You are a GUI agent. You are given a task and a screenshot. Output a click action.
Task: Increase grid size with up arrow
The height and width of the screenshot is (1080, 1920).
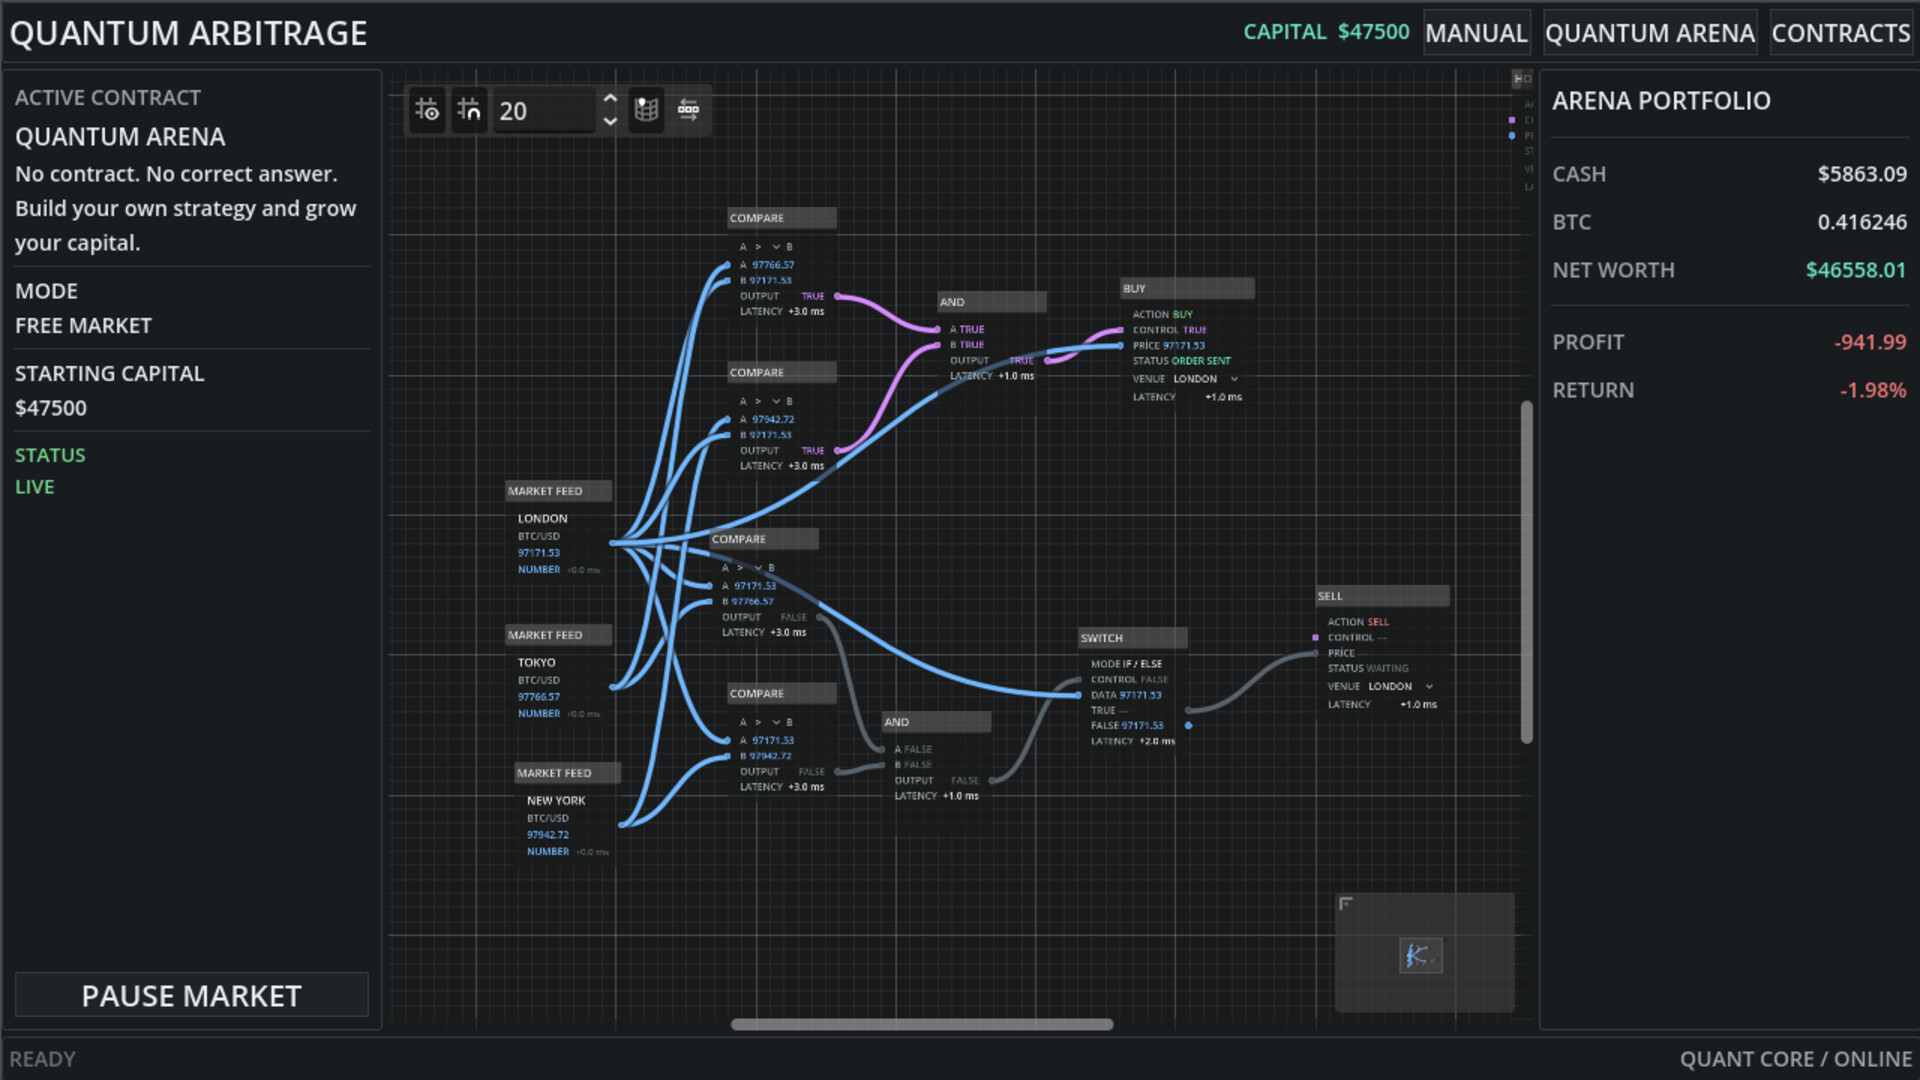[x=610, y=99]
